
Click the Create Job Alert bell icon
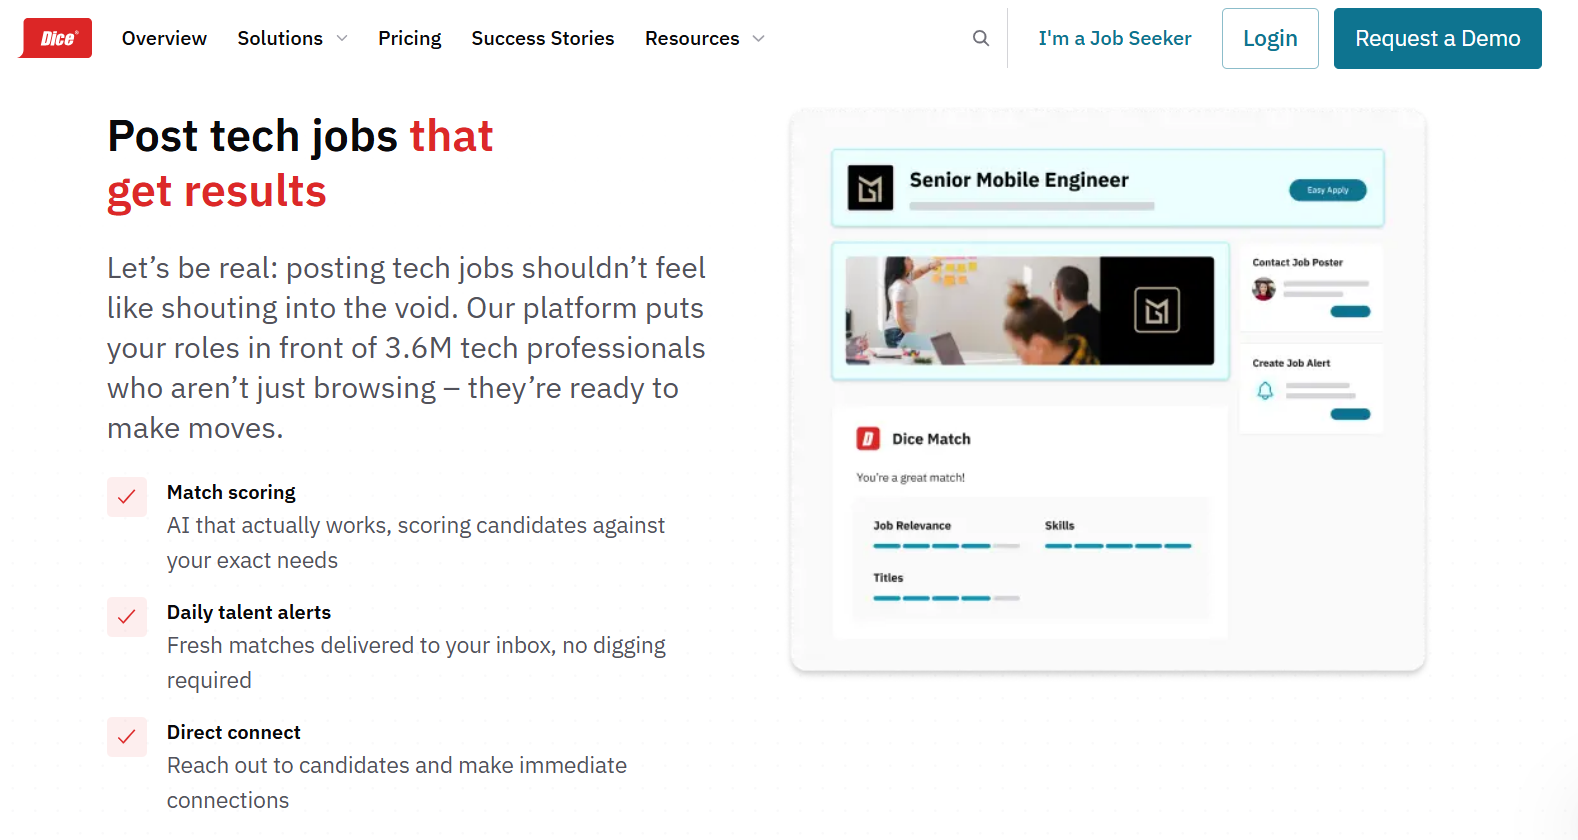[1265, 391]
